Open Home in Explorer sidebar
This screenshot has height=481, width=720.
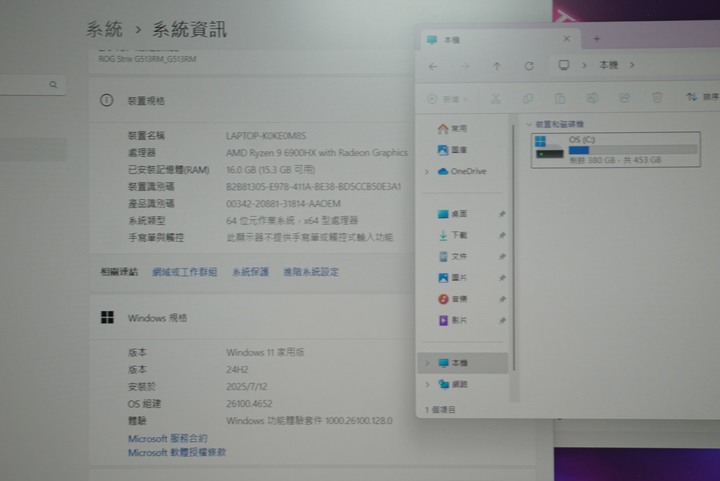[452, 129]
